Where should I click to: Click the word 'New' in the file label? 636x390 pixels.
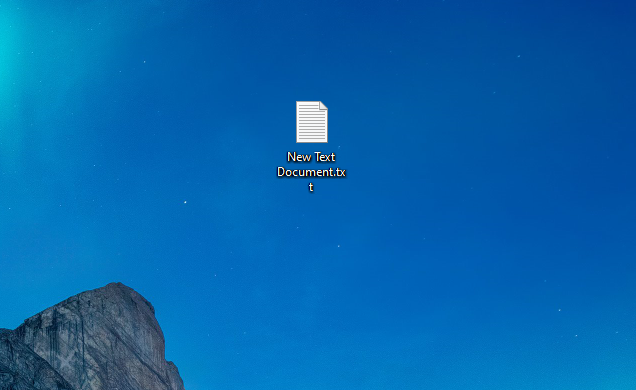click(299, 157)
